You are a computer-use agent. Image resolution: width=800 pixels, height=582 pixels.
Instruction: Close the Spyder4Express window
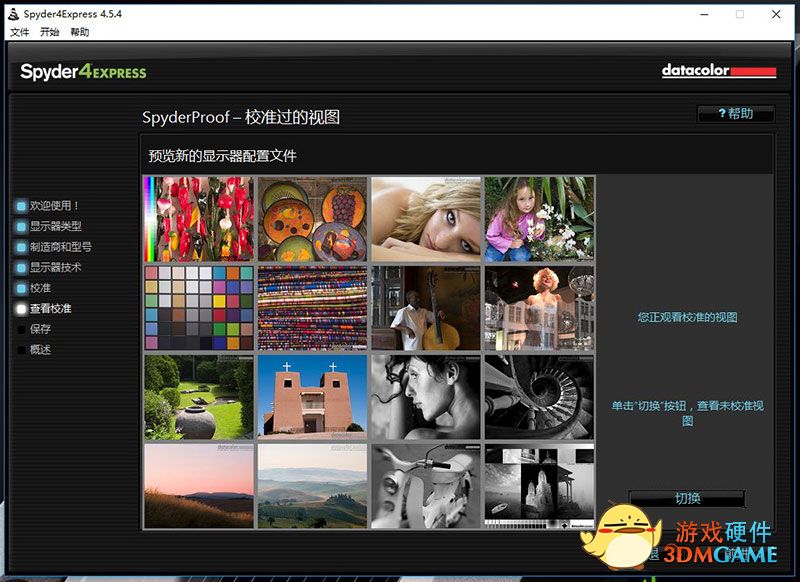pyautogui.click(x=776, y=14)
